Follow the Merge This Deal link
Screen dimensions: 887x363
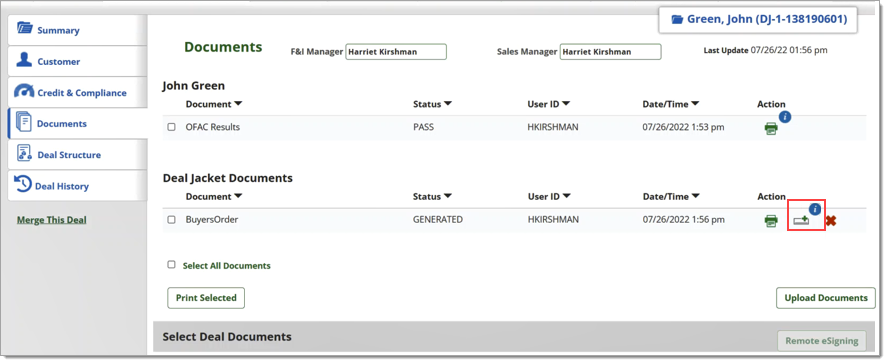51,220
